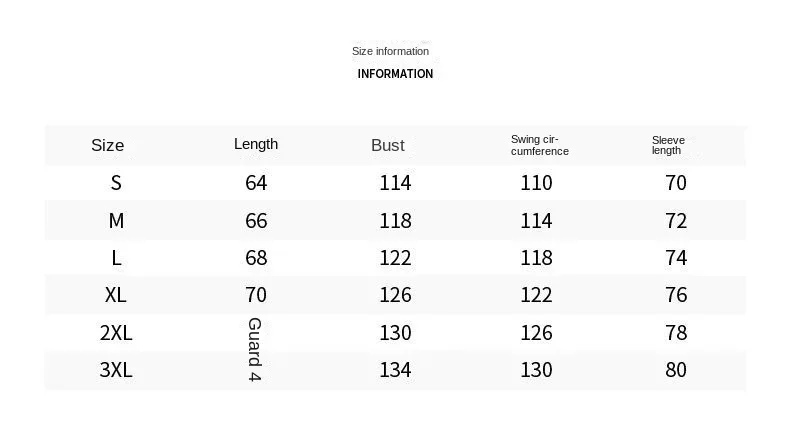Select the XL size row label
This screenshot has width=790, height=430.
[x=116, y=295]
